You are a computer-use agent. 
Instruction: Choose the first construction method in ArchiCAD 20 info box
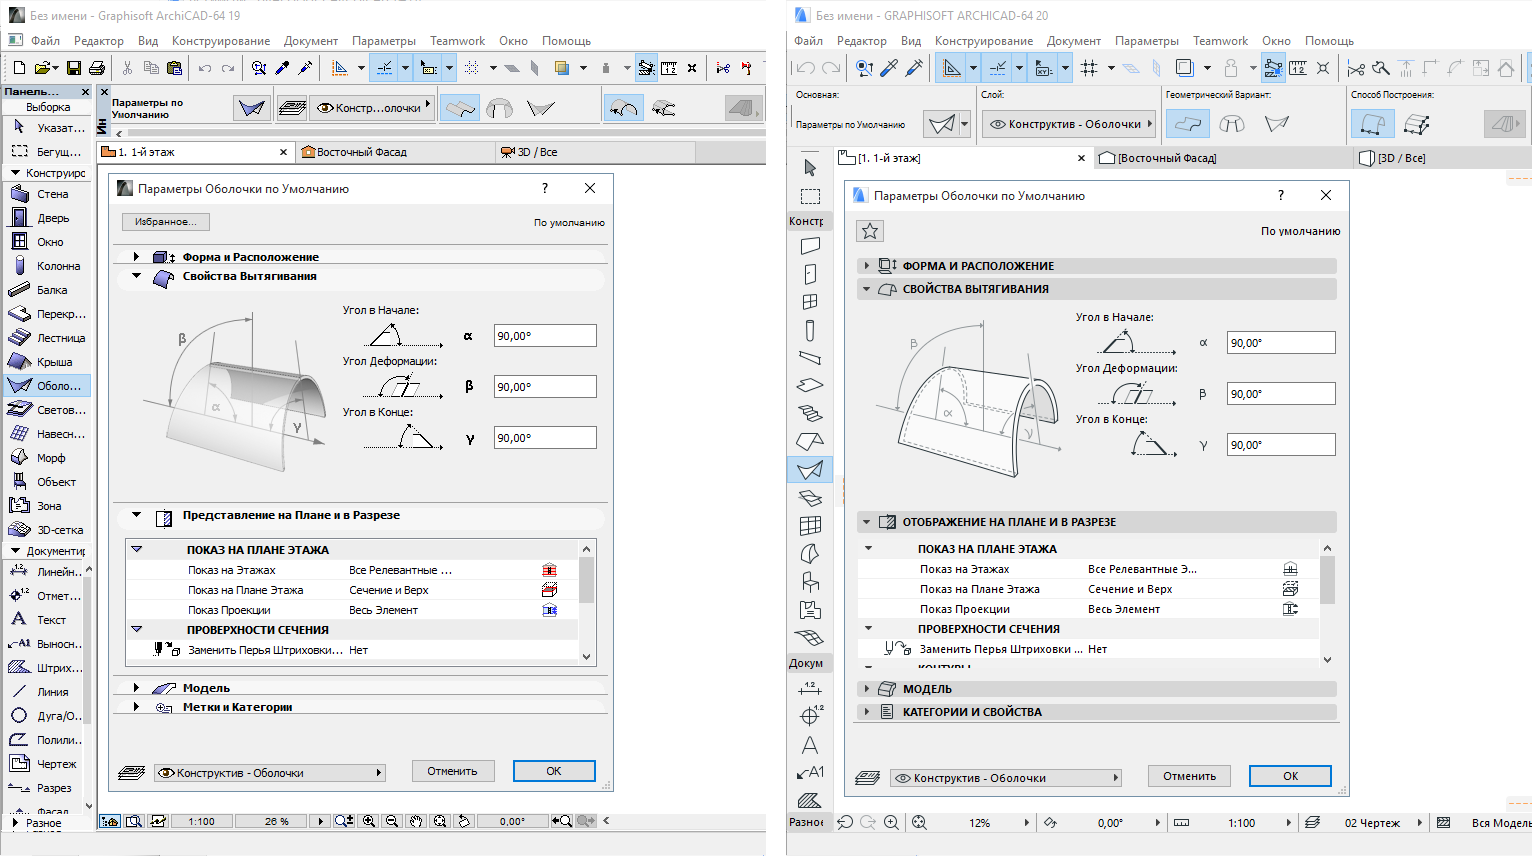[1373, 124]
